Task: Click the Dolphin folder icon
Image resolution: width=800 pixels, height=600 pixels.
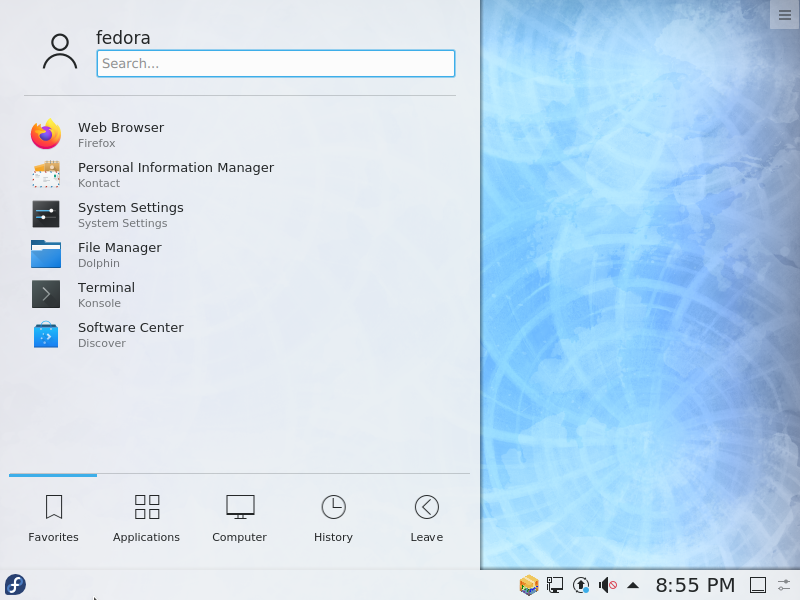Action: coord(46,254)
